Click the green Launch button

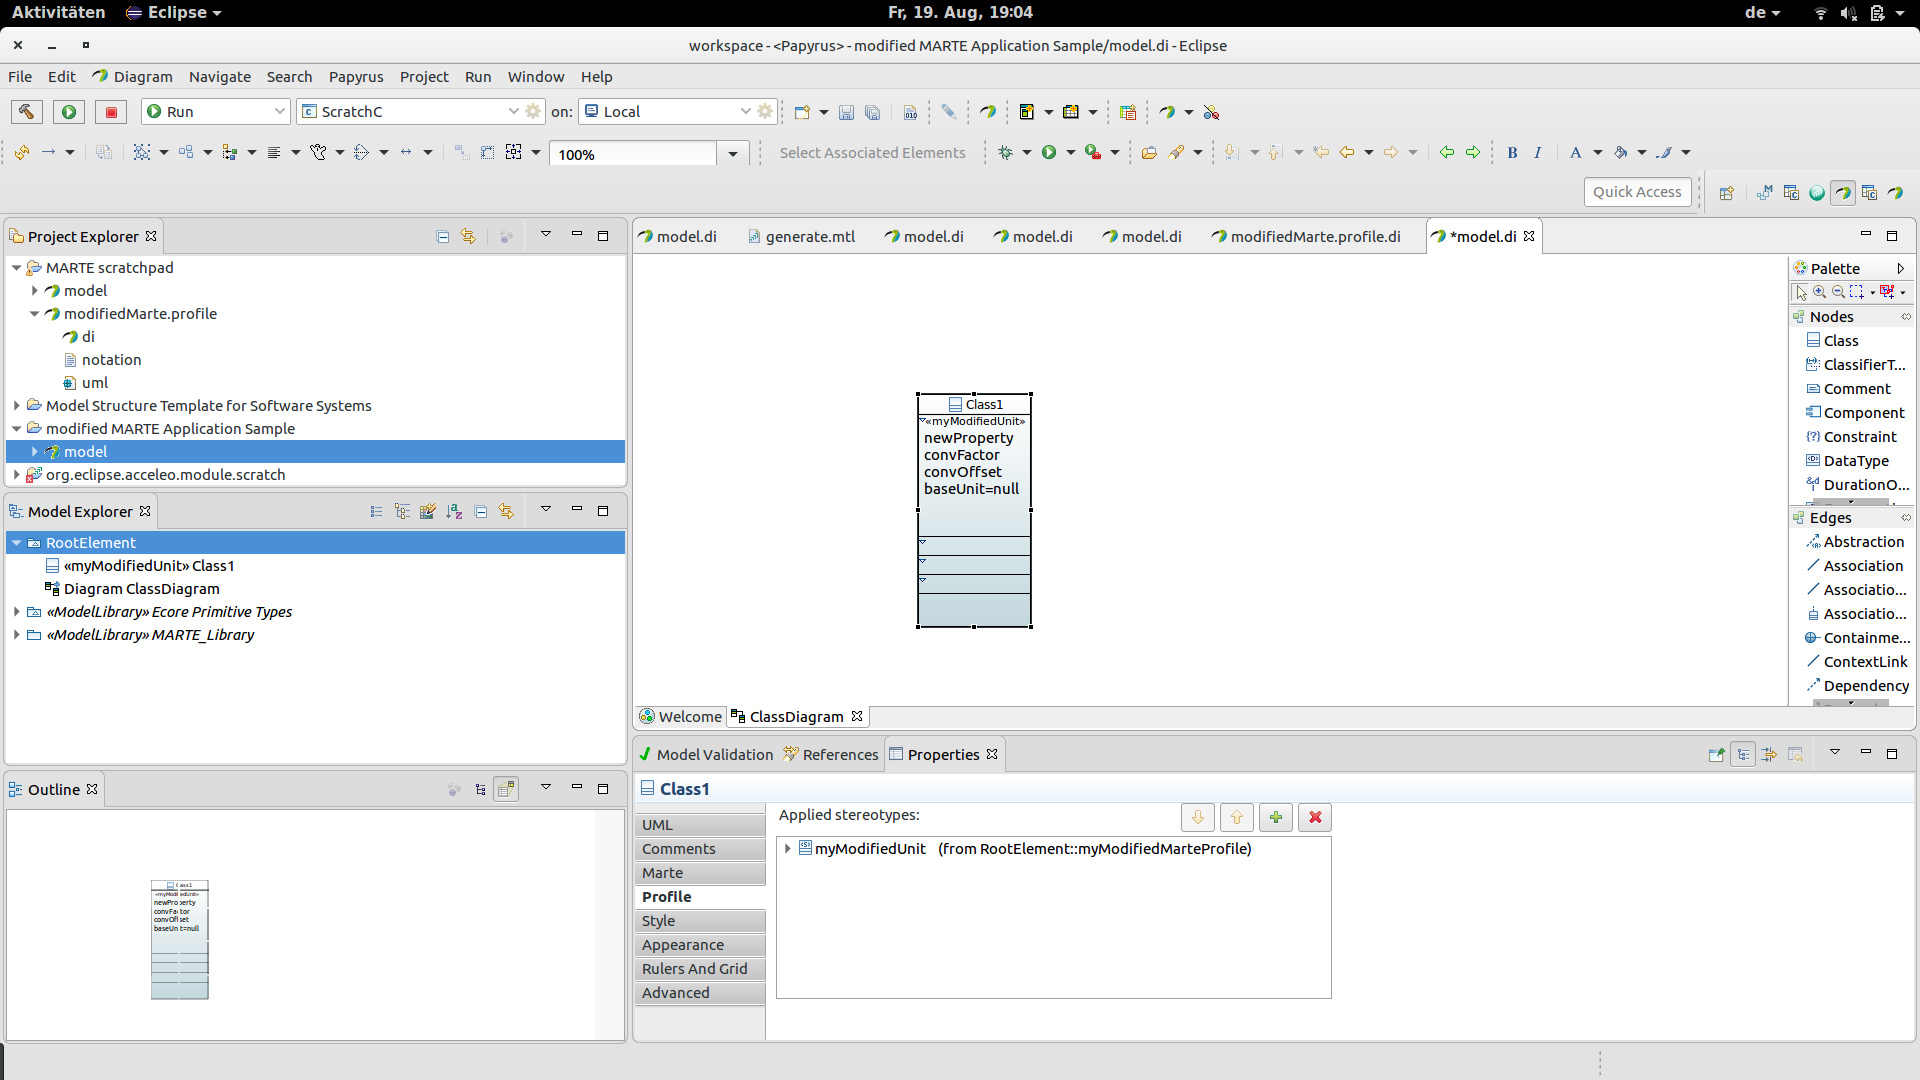pos(69,112)
